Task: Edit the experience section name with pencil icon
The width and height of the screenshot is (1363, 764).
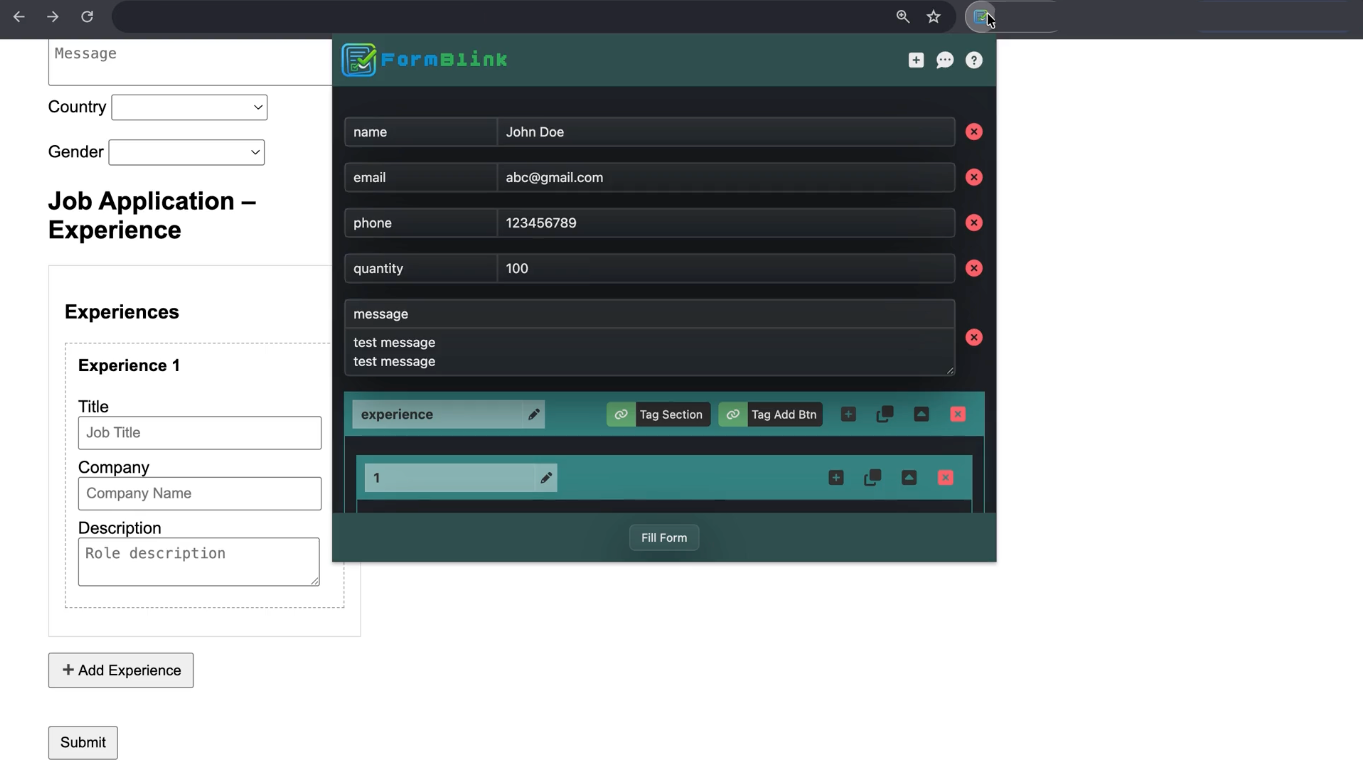Action: point(533,414)
